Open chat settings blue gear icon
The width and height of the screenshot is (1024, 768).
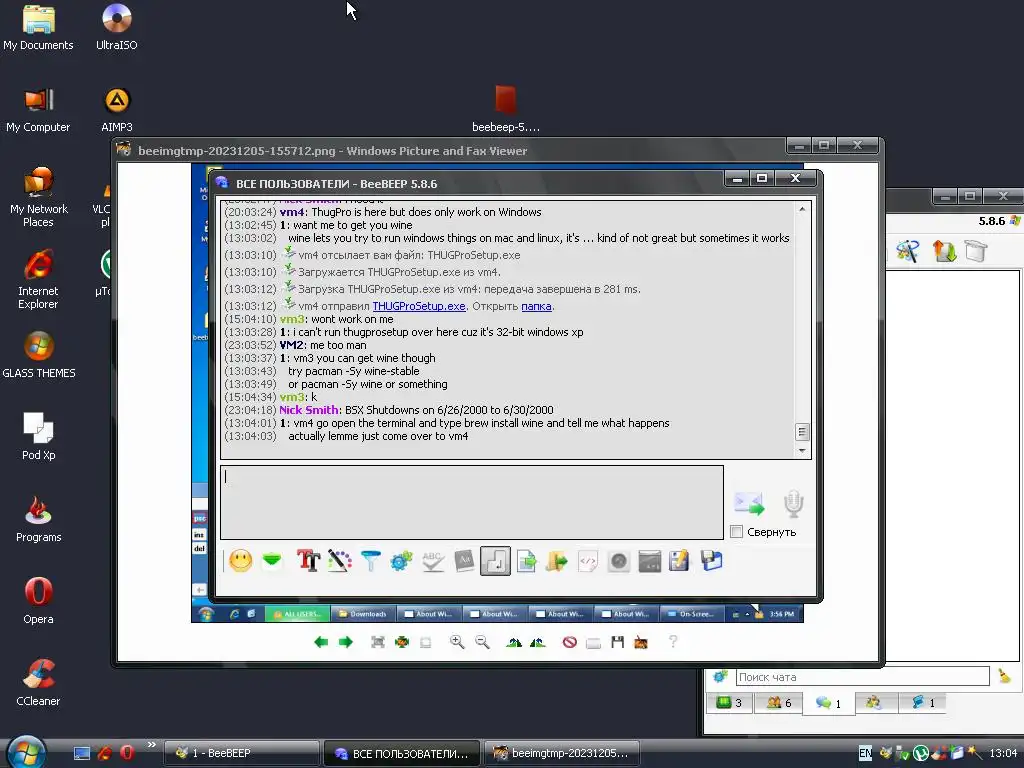(401, 560)
